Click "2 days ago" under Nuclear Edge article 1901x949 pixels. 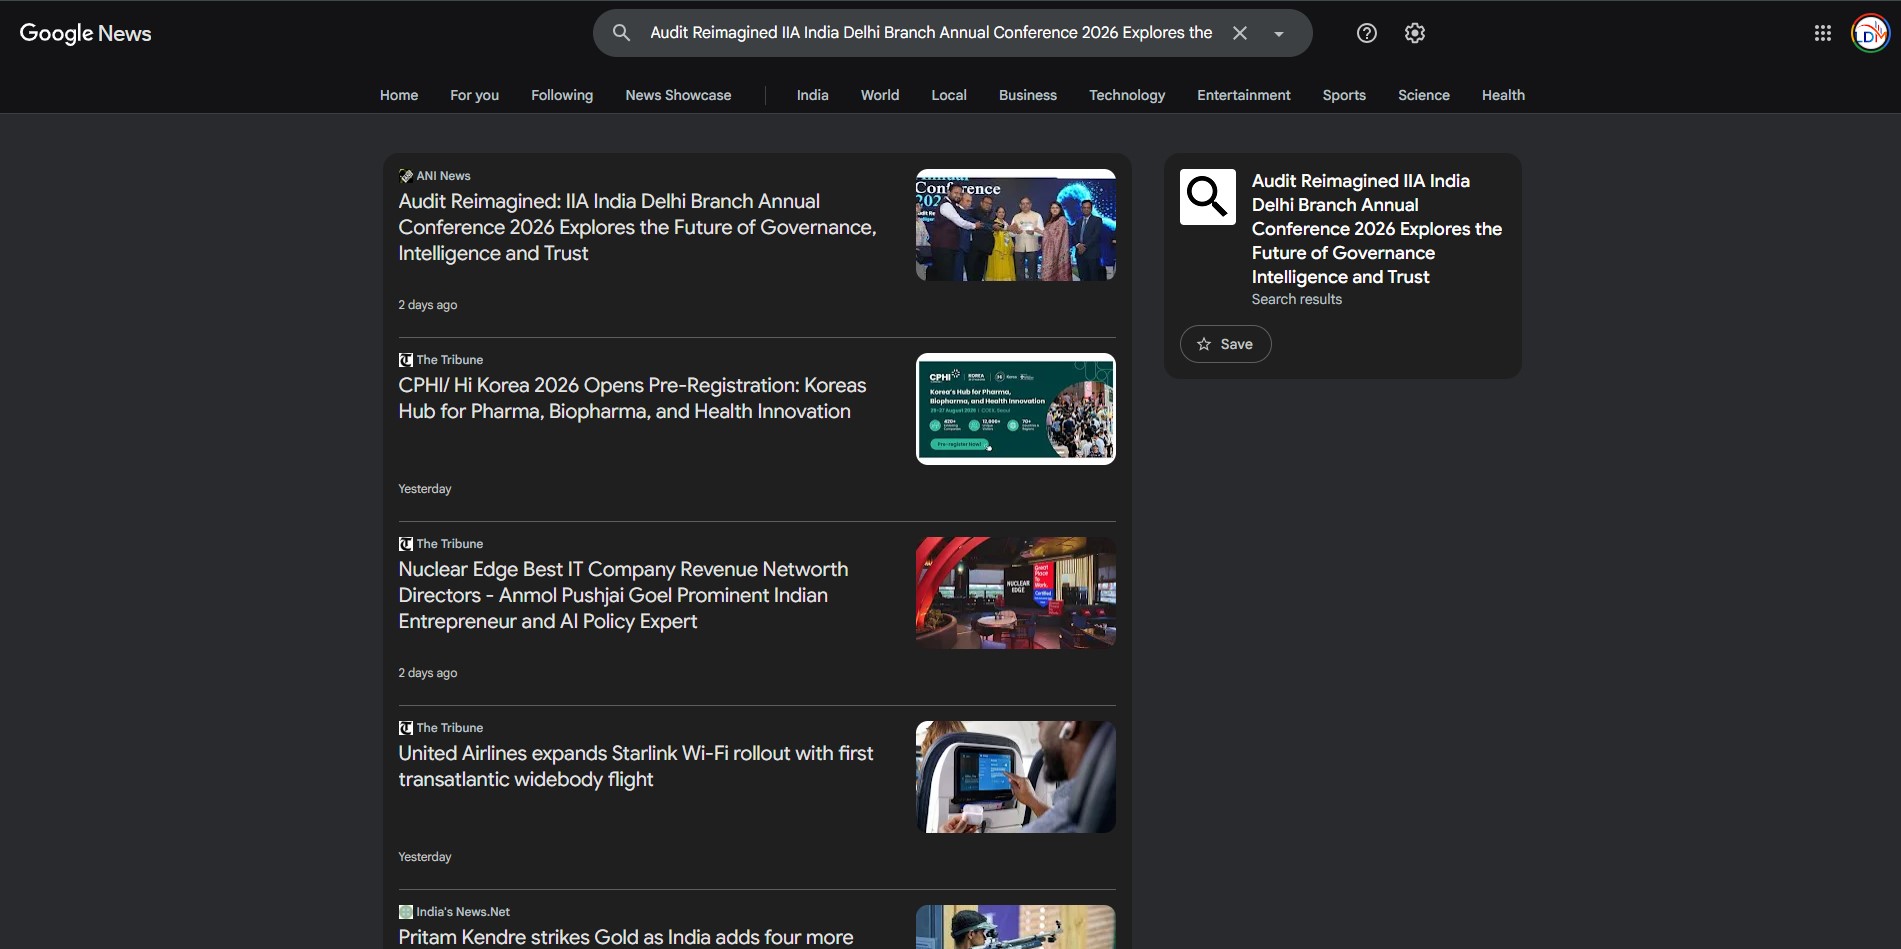428,673
